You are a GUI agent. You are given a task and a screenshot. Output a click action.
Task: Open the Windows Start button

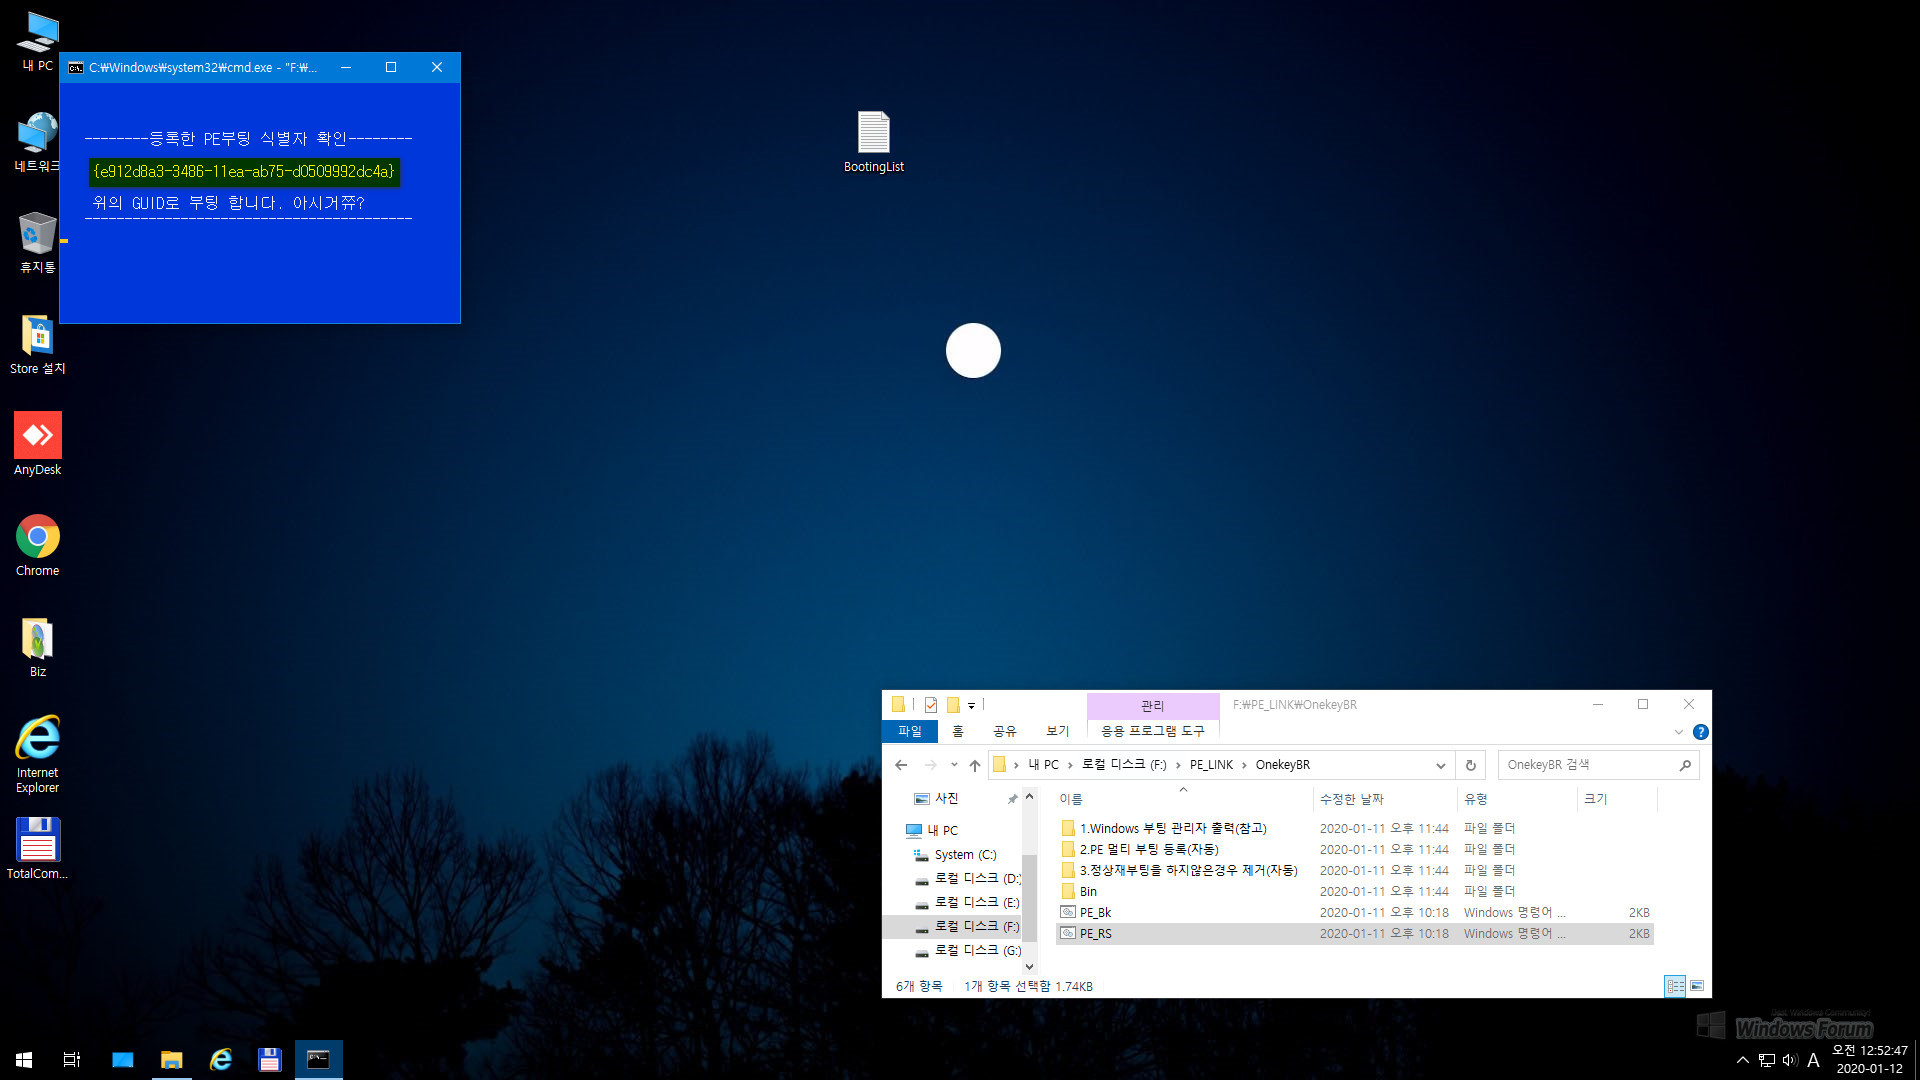24,1060
